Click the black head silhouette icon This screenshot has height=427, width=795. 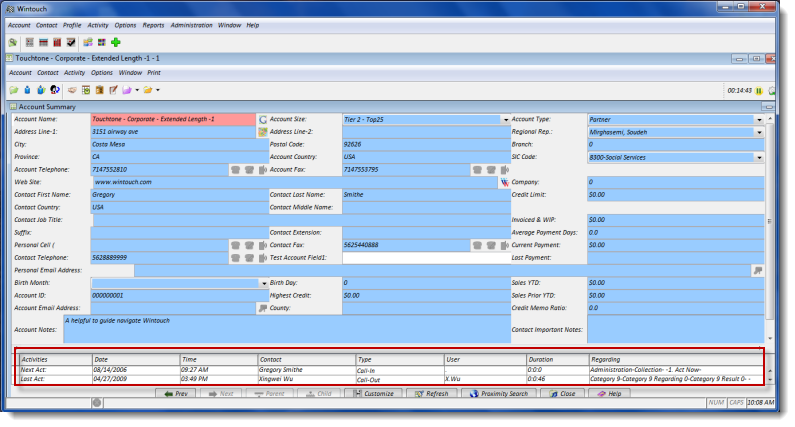click(54, 90)
